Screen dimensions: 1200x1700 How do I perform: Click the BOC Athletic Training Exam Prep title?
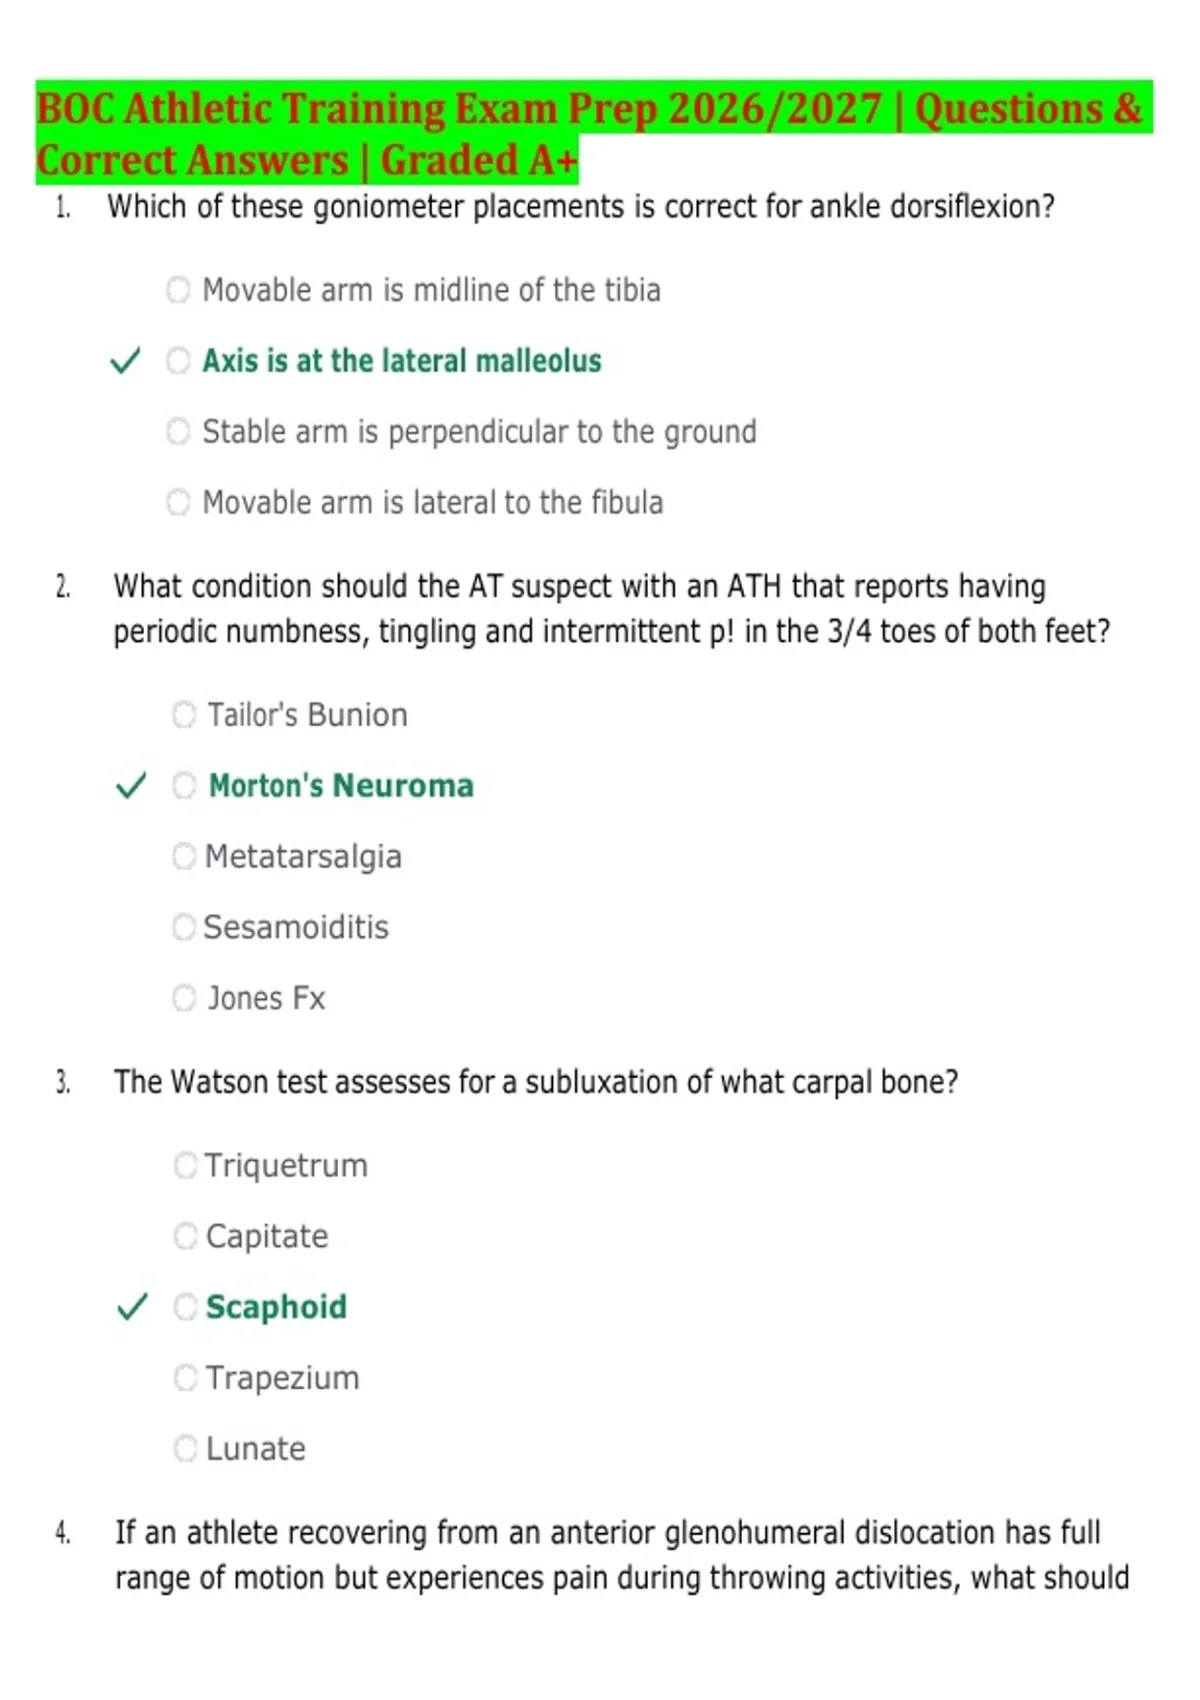(x=594, y=133)
